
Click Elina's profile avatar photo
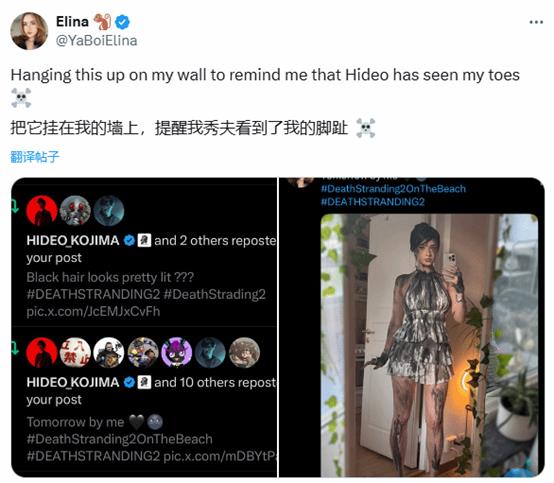29,31
